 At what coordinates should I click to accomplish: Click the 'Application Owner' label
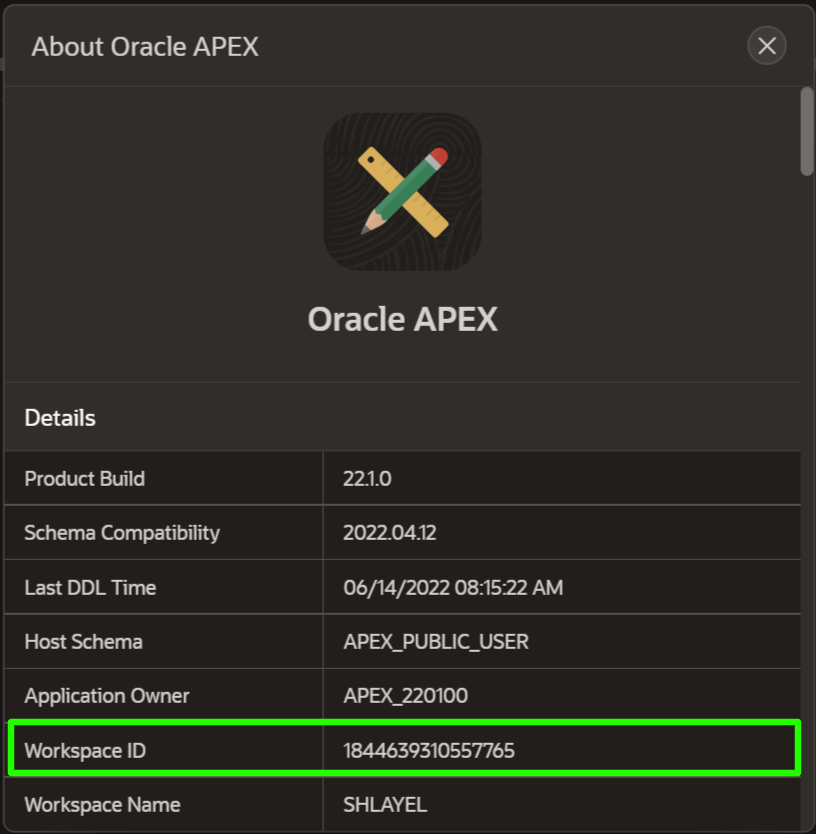pyautogui.click(x=107, y=696)
